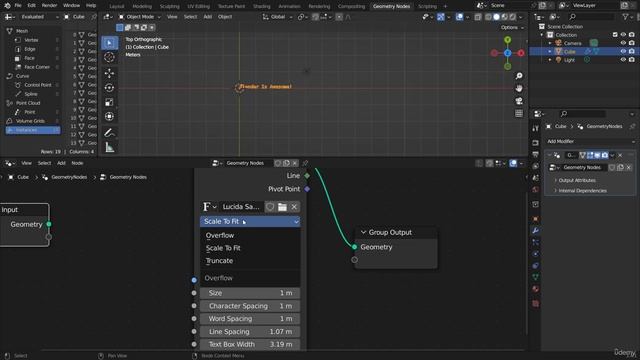Open font file browser folder icon
The image size is (640, 360).
click(282, 207)
